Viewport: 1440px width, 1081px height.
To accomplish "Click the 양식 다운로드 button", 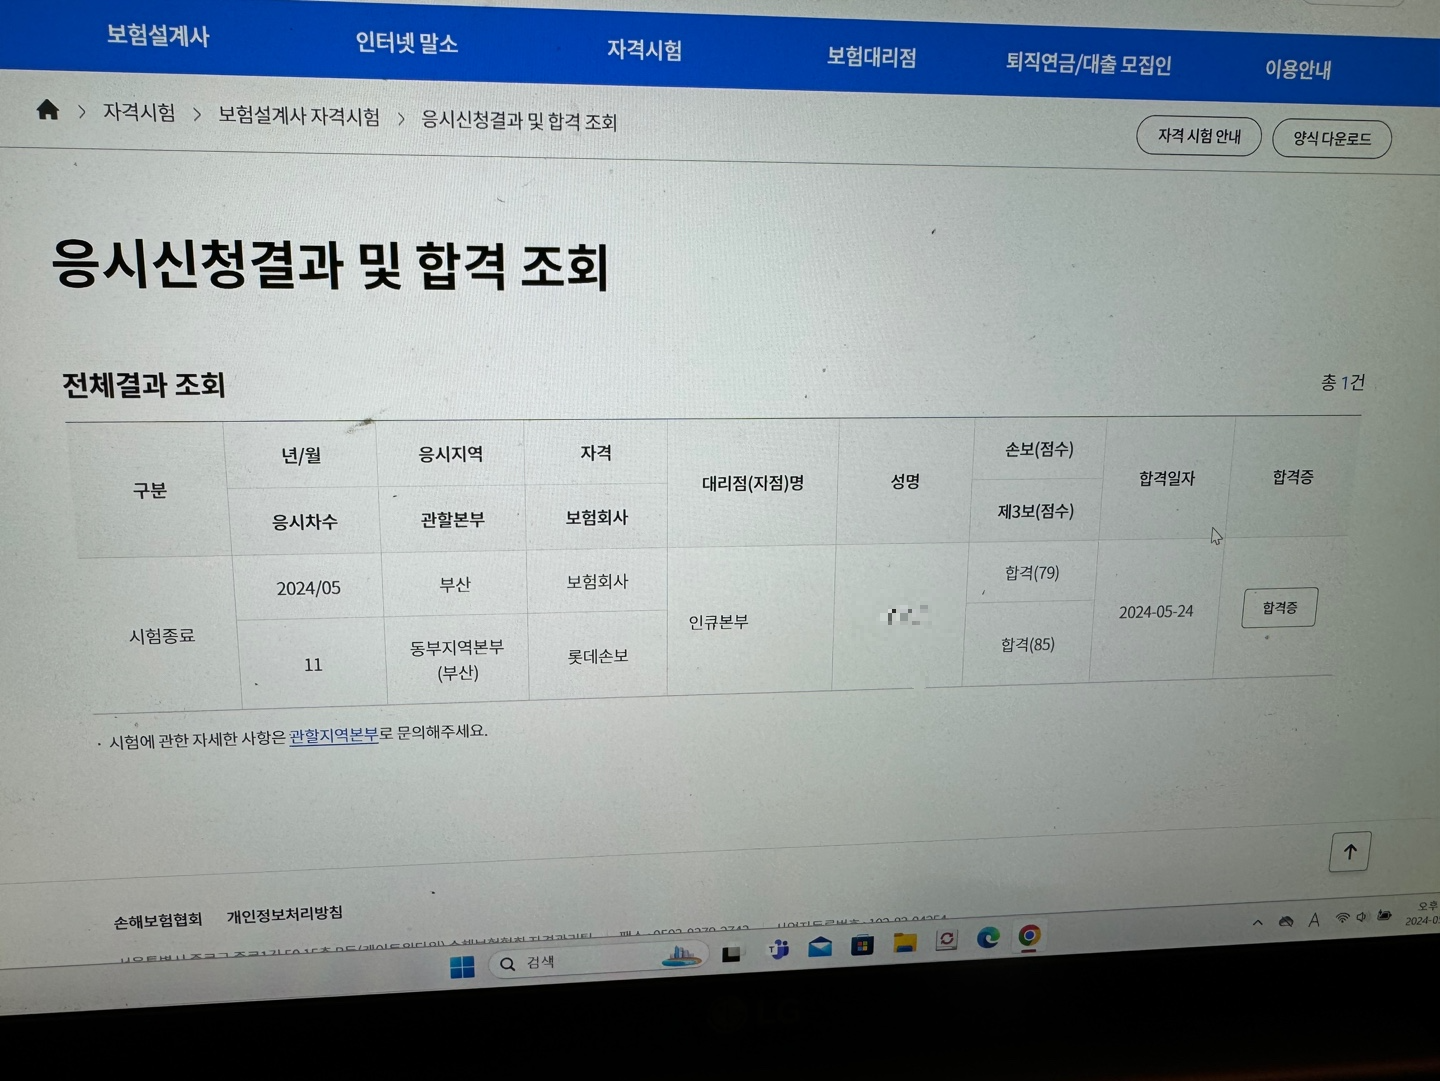I will pos(1332,138).
